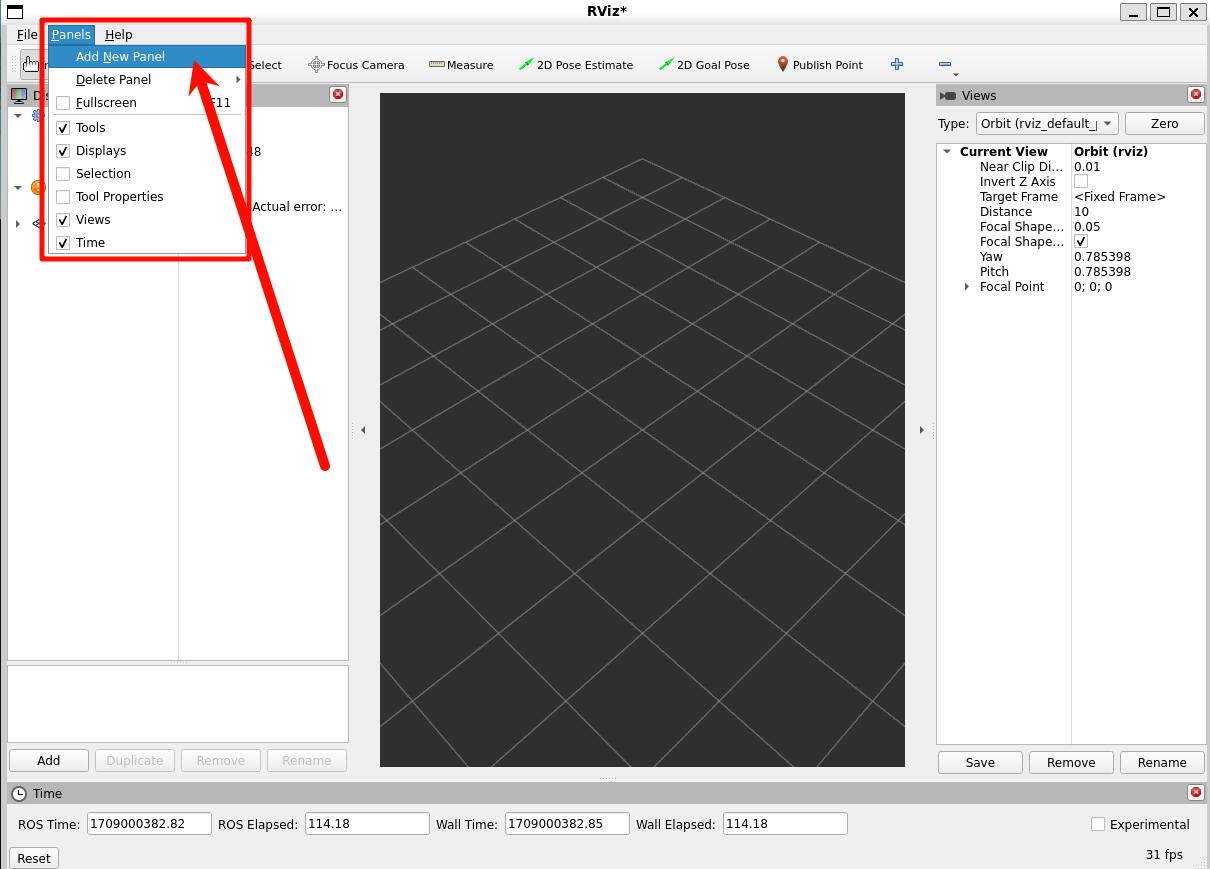Click the blue plus add-tool icon
The width and height of the screenshot is (1210, 869).
click(x=897, y=64)
